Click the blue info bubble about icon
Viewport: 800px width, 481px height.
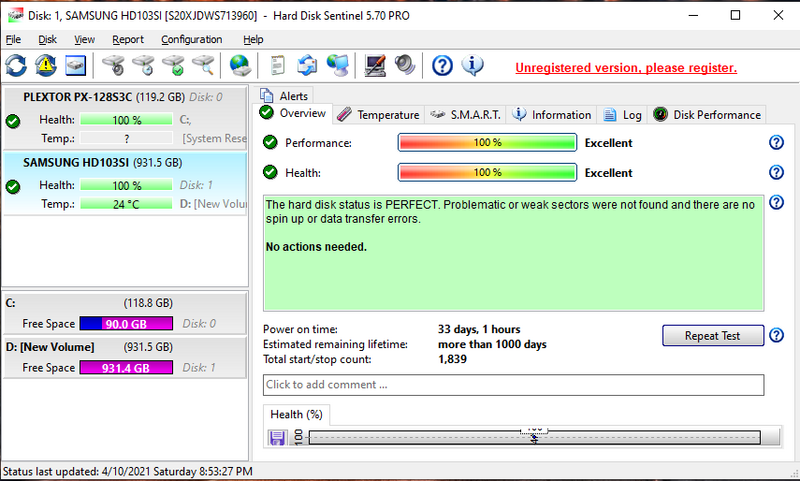[472, 66]
